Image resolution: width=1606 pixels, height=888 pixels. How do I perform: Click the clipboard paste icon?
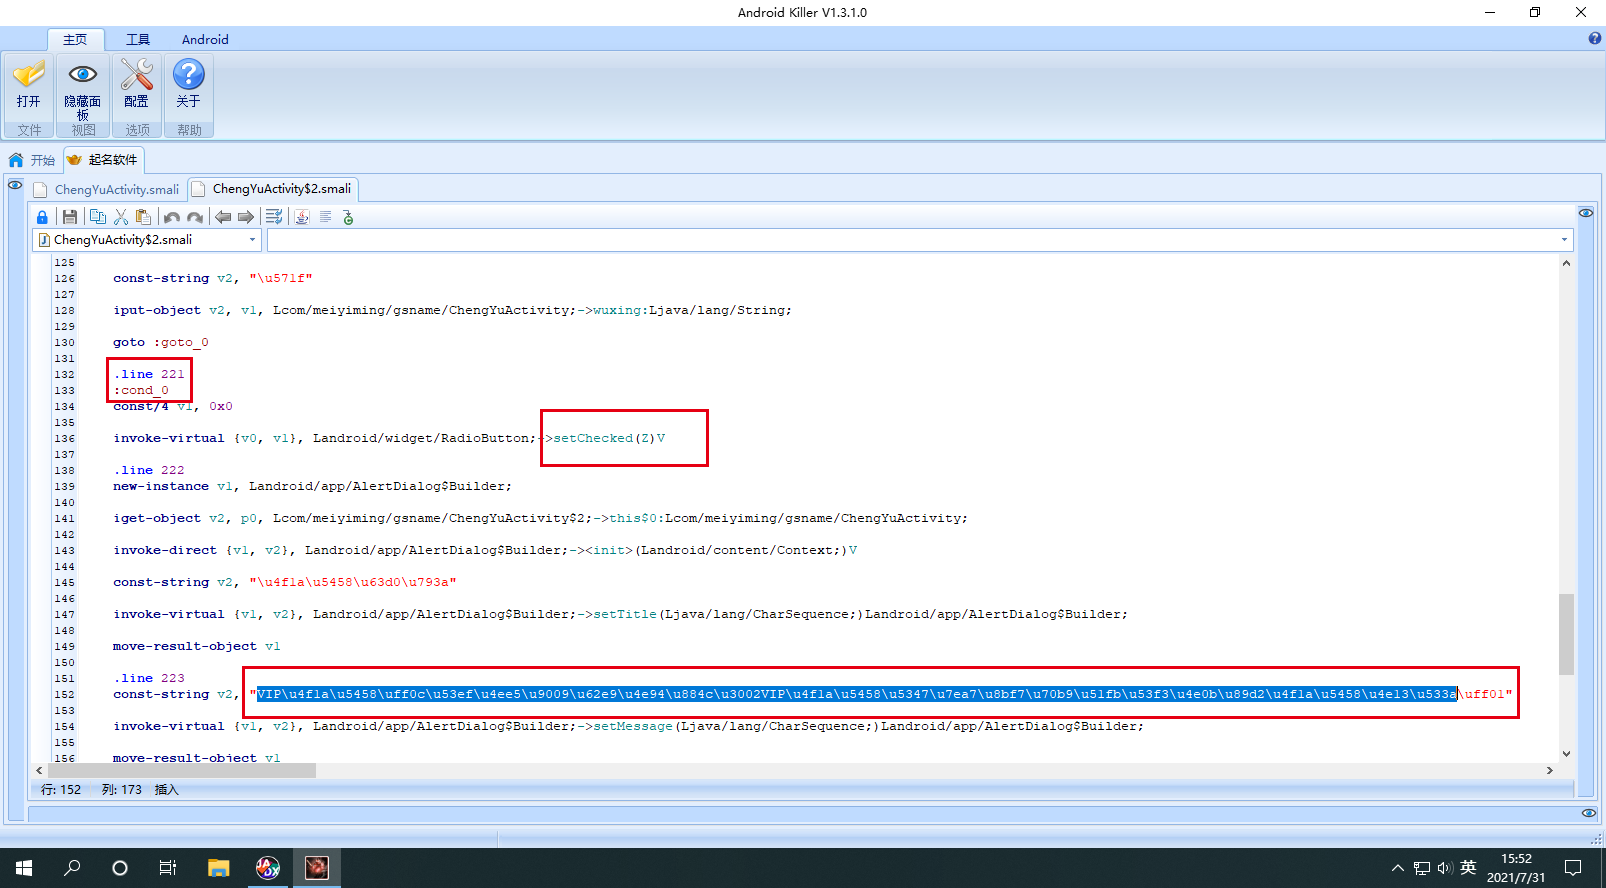143,217
